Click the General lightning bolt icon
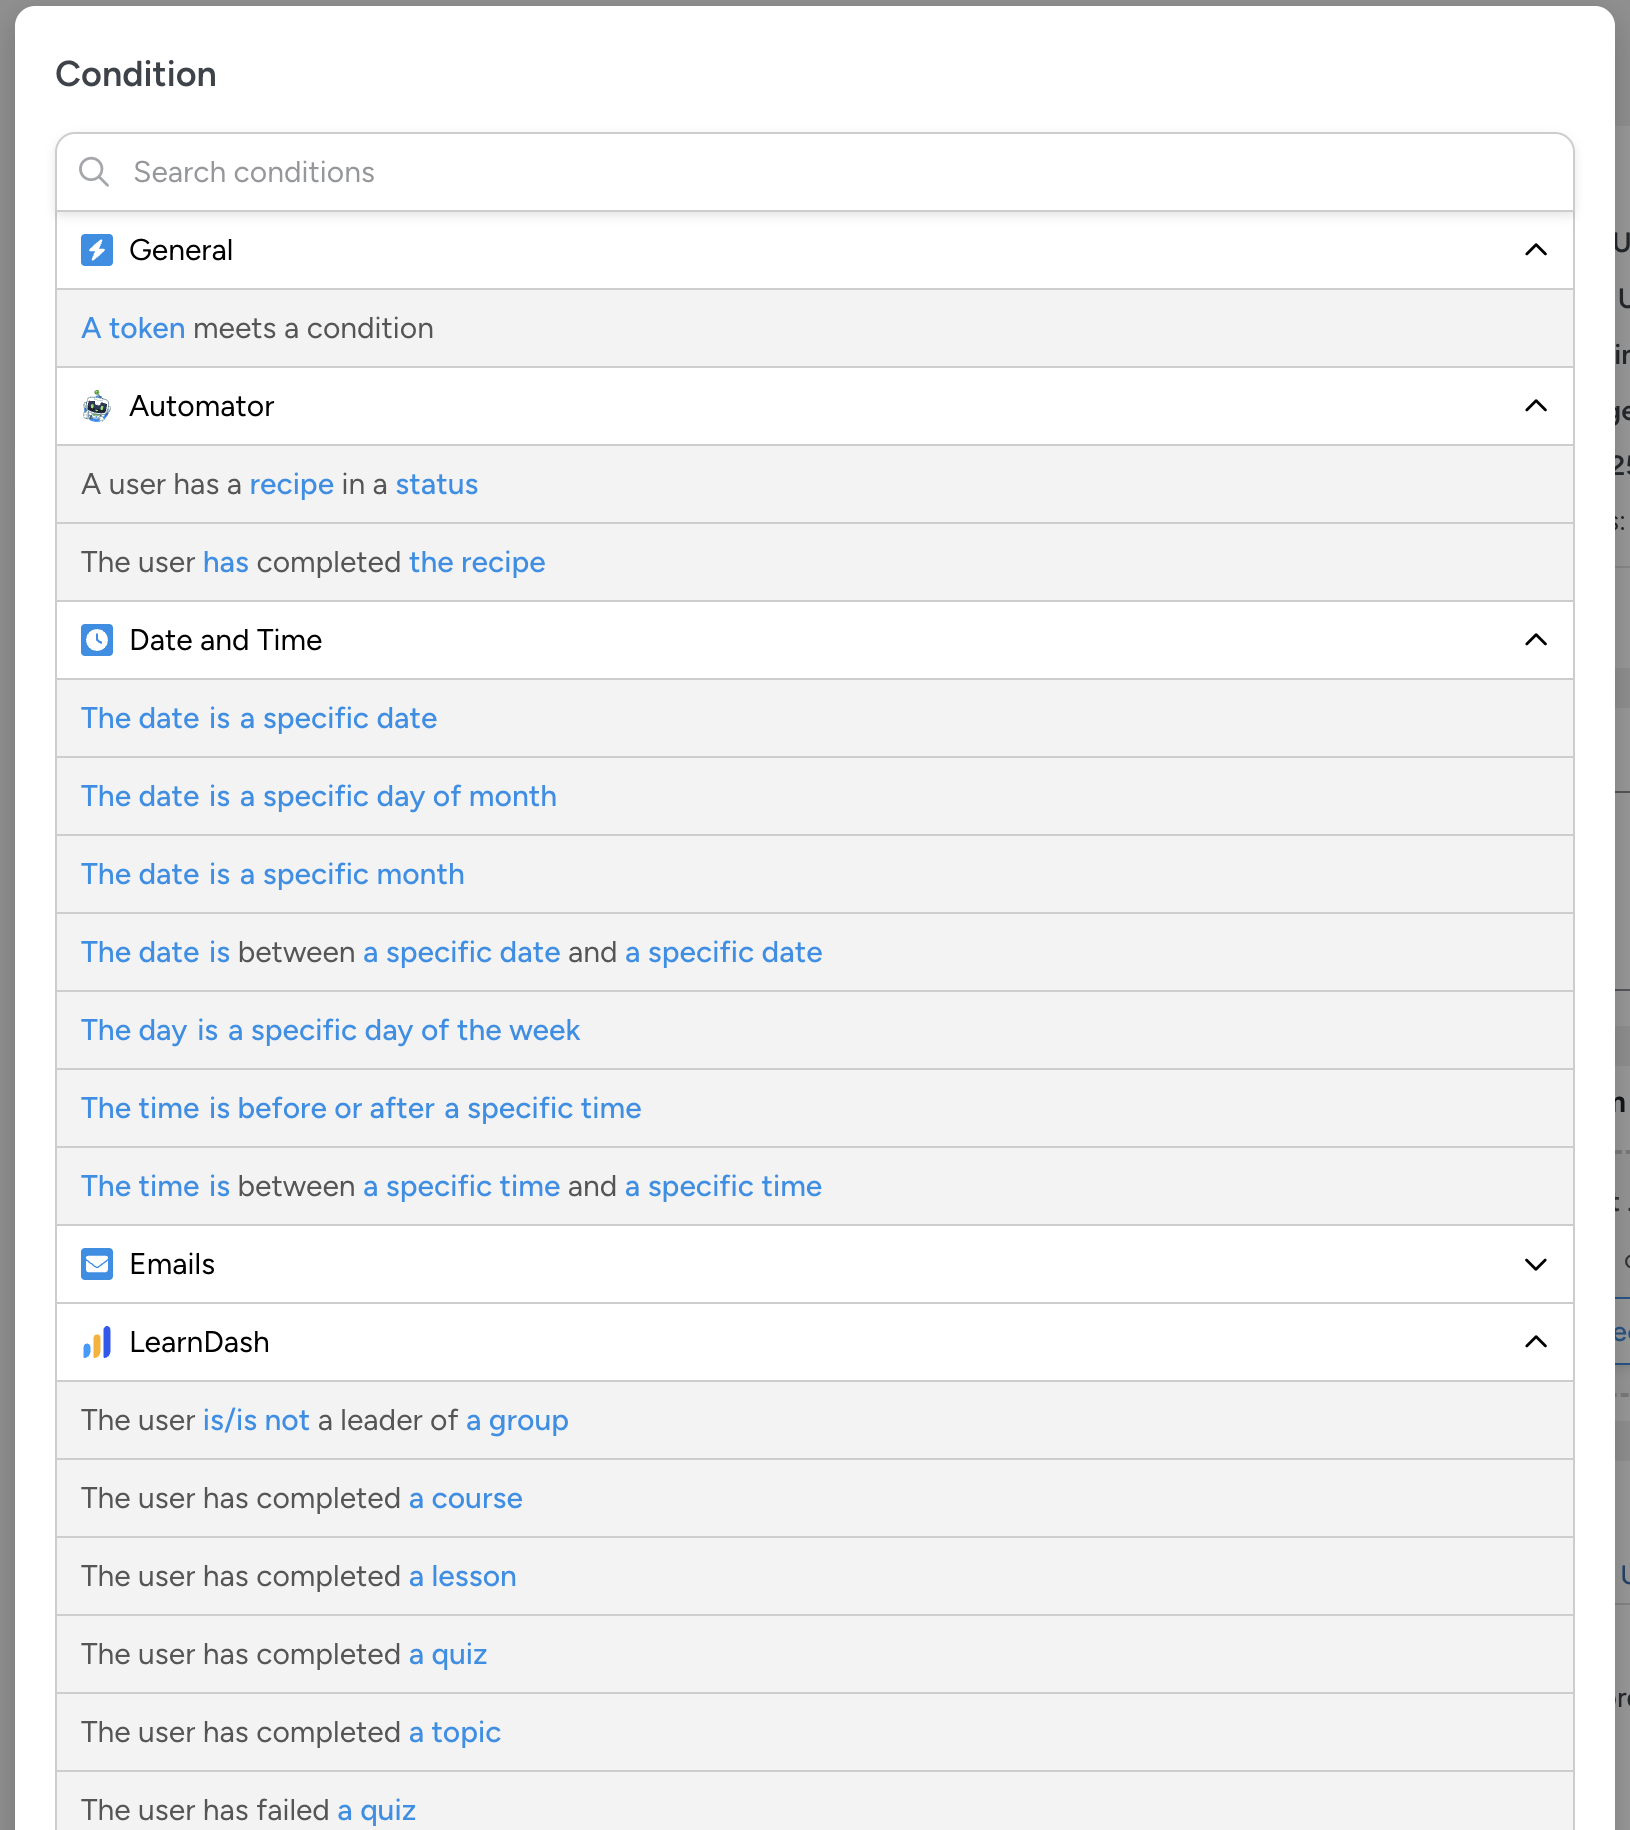The height and width of the screenshot is (1830, 1630). pyautogui.click(x=97, y=250)
